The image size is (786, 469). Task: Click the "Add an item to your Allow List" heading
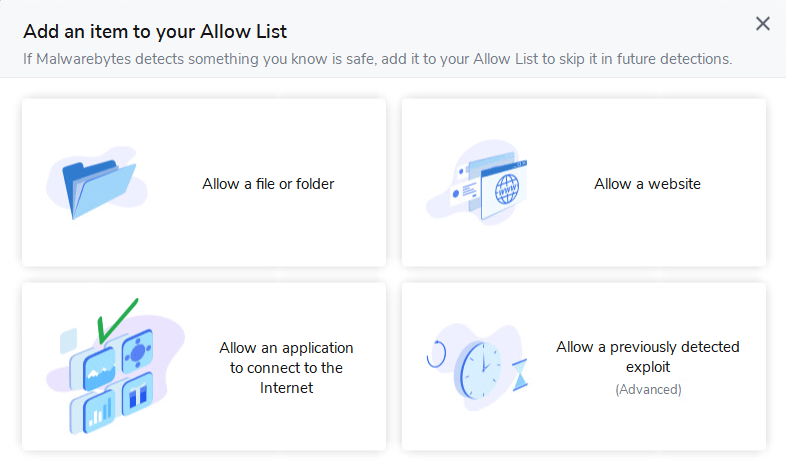pos(155,31)
